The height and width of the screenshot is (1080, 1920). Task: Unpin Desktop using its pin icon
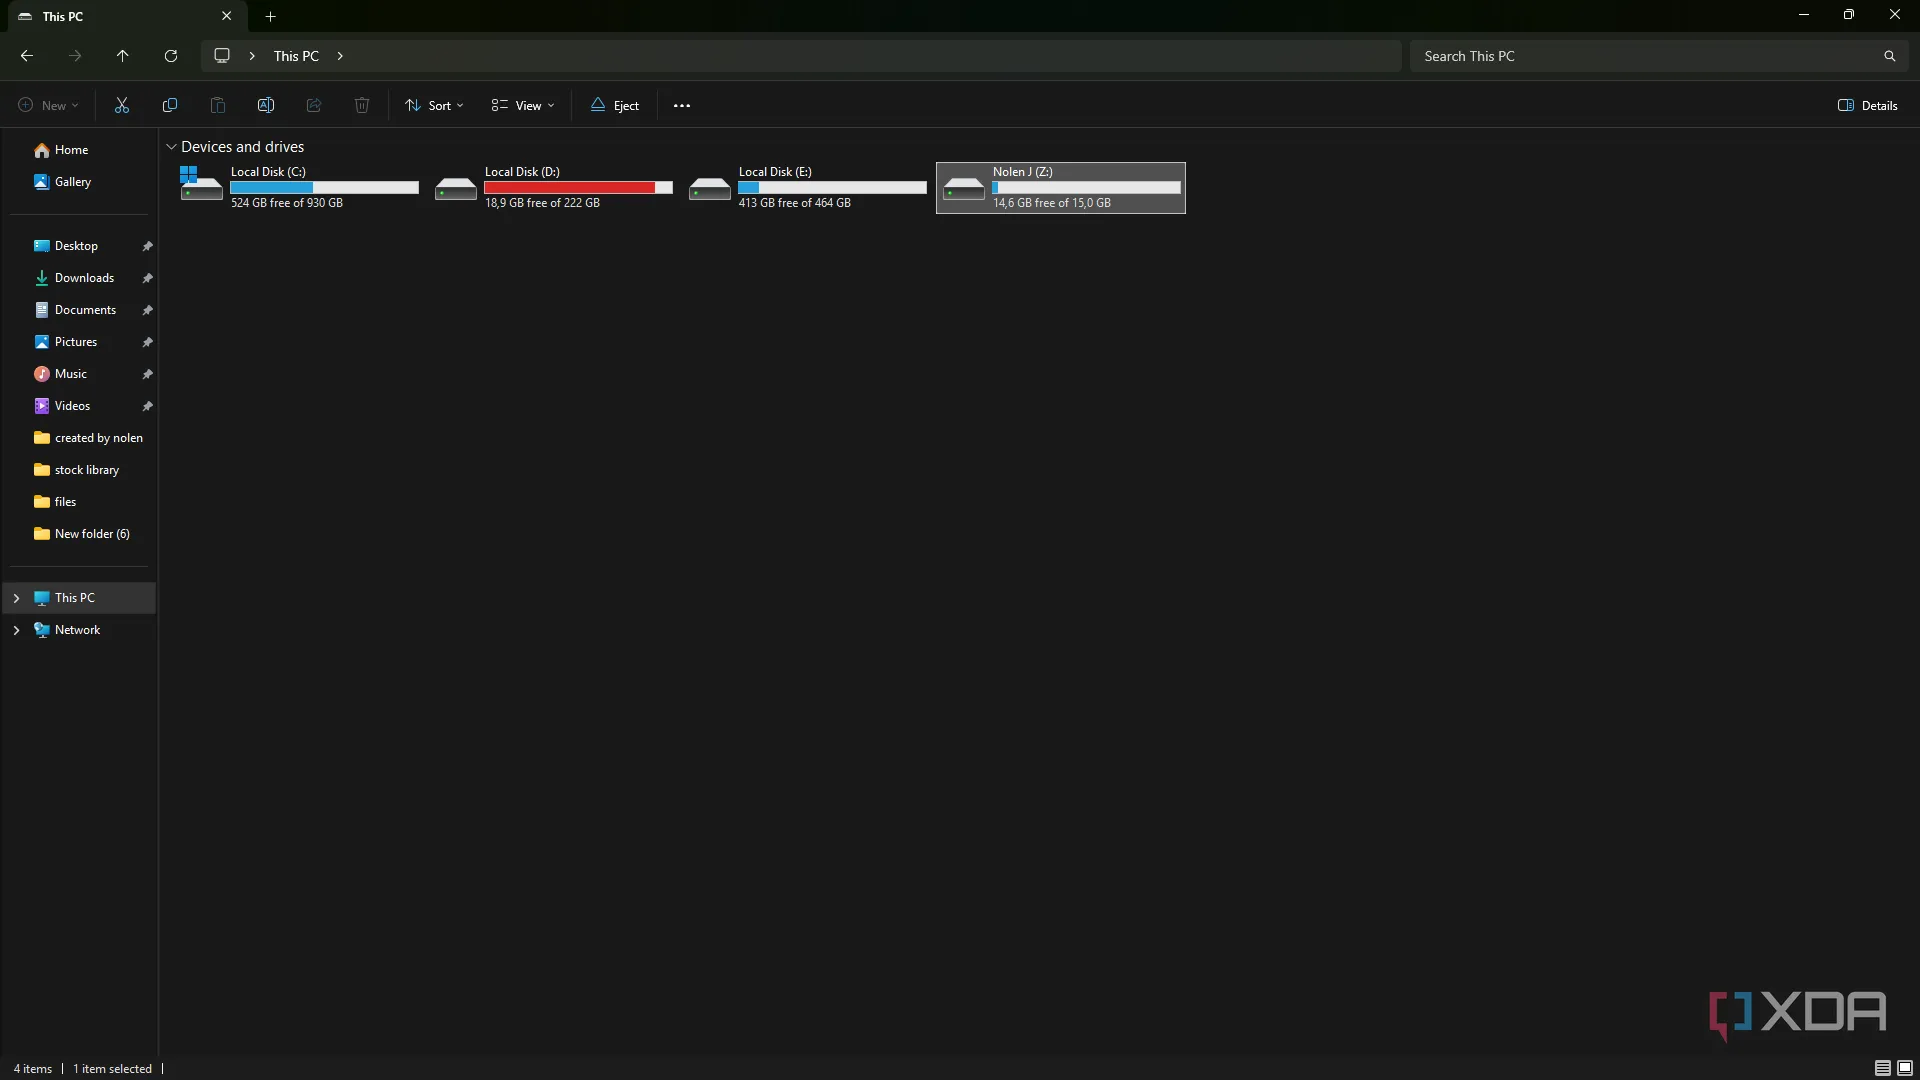(x=147, y=246)
